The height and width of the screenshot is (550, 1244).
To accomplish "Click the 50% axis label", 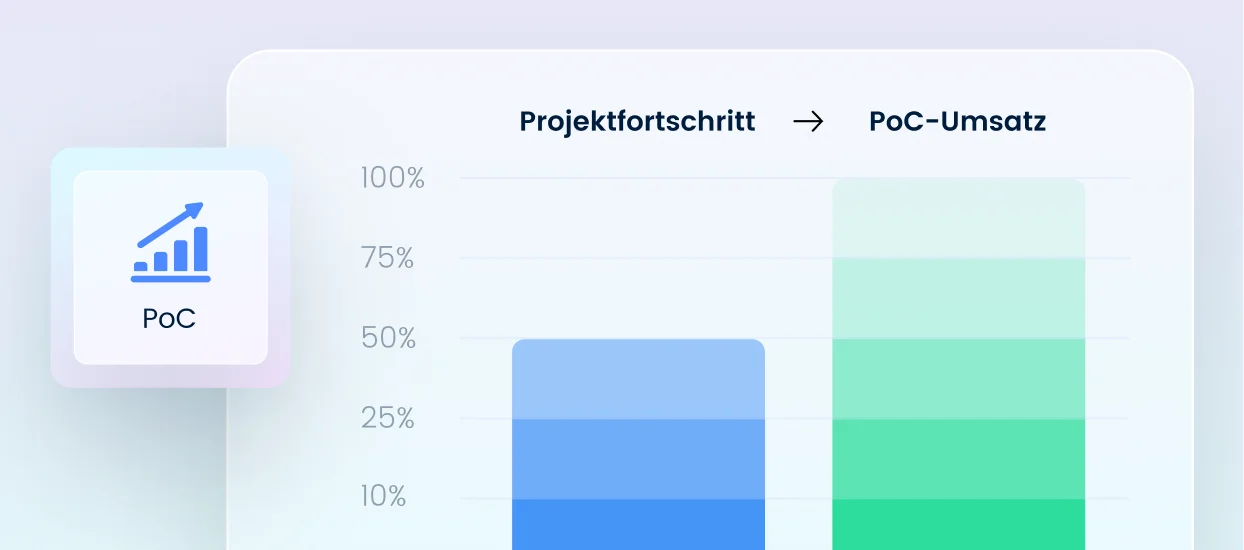I will point(389,339).
